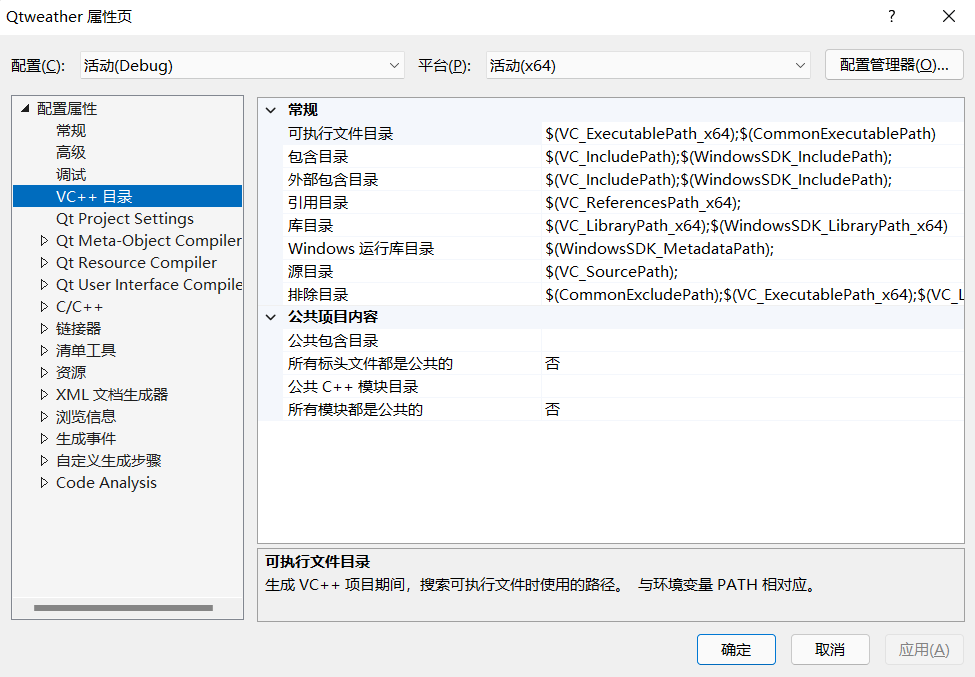Click the tree panel horizontal scrollbar
This screenshot has width=975, height=677.
pos(123,608)
